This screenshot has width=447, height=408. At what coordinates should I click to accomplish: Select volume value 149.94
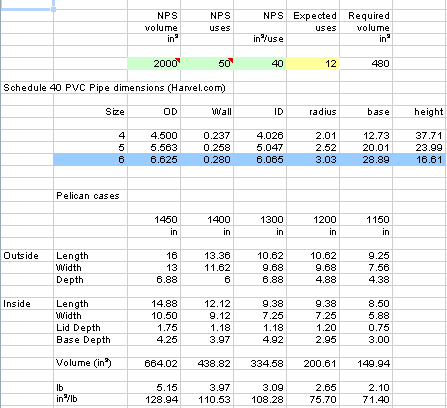click(373, 364)
